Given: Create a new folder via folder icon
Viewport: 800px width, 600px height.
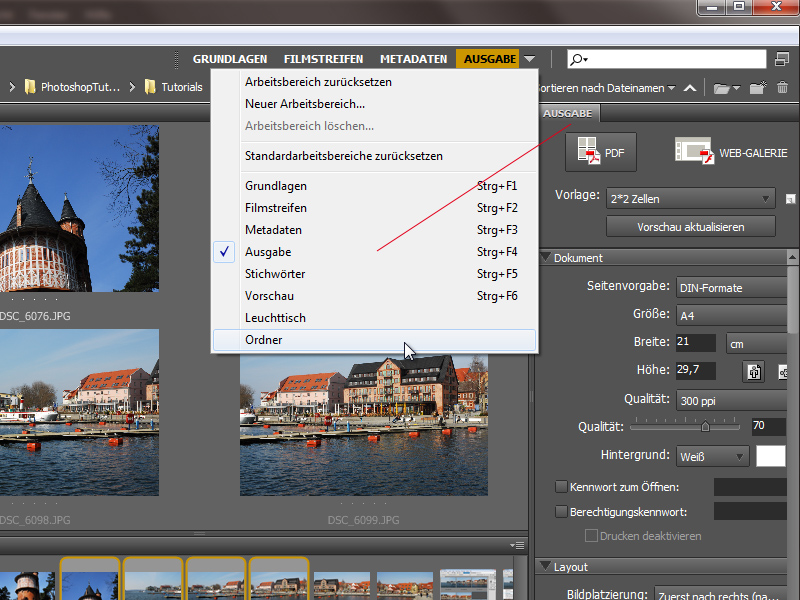Looking at the screenshot, I should click(758, 88).
